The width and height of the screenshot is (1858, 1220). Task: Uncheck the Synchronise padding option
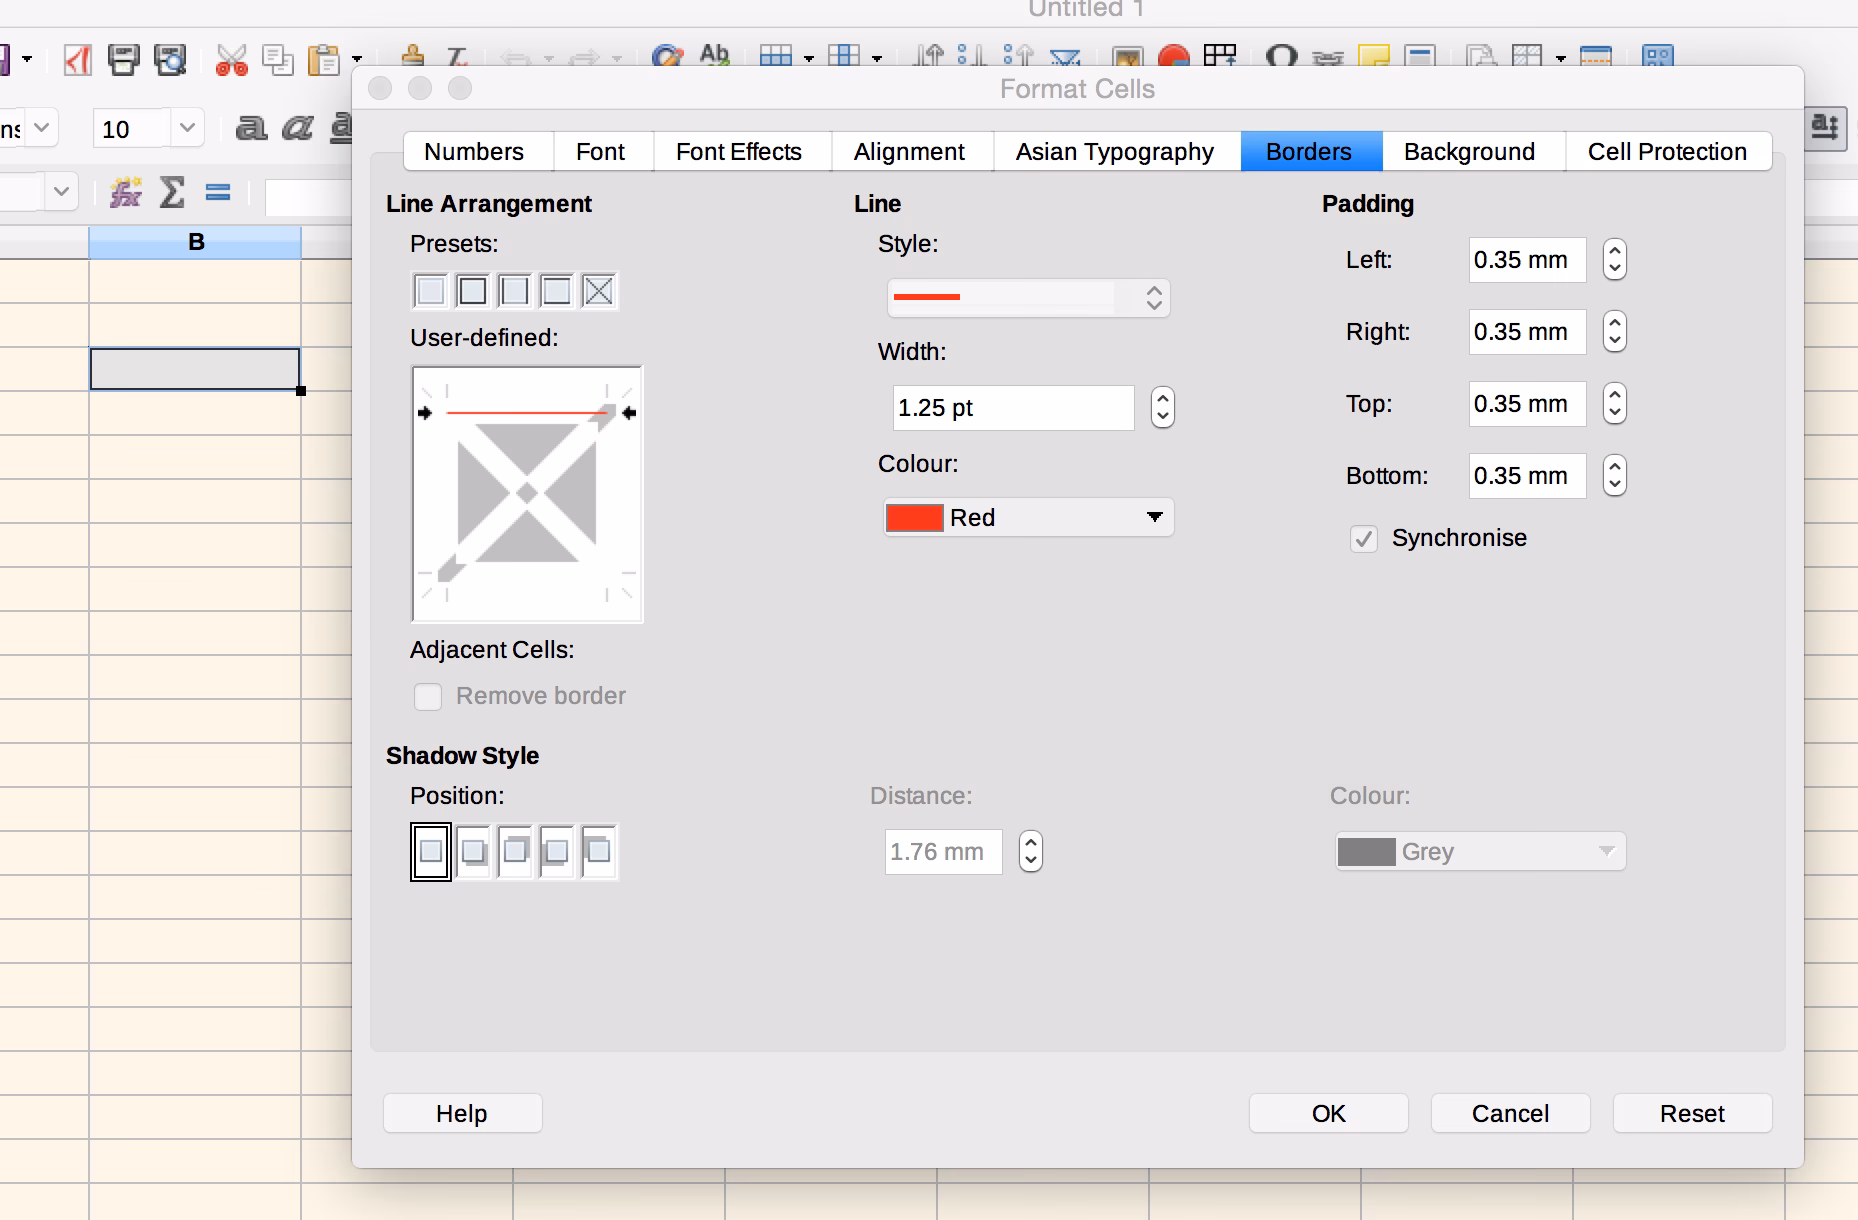click(1364, 538)
